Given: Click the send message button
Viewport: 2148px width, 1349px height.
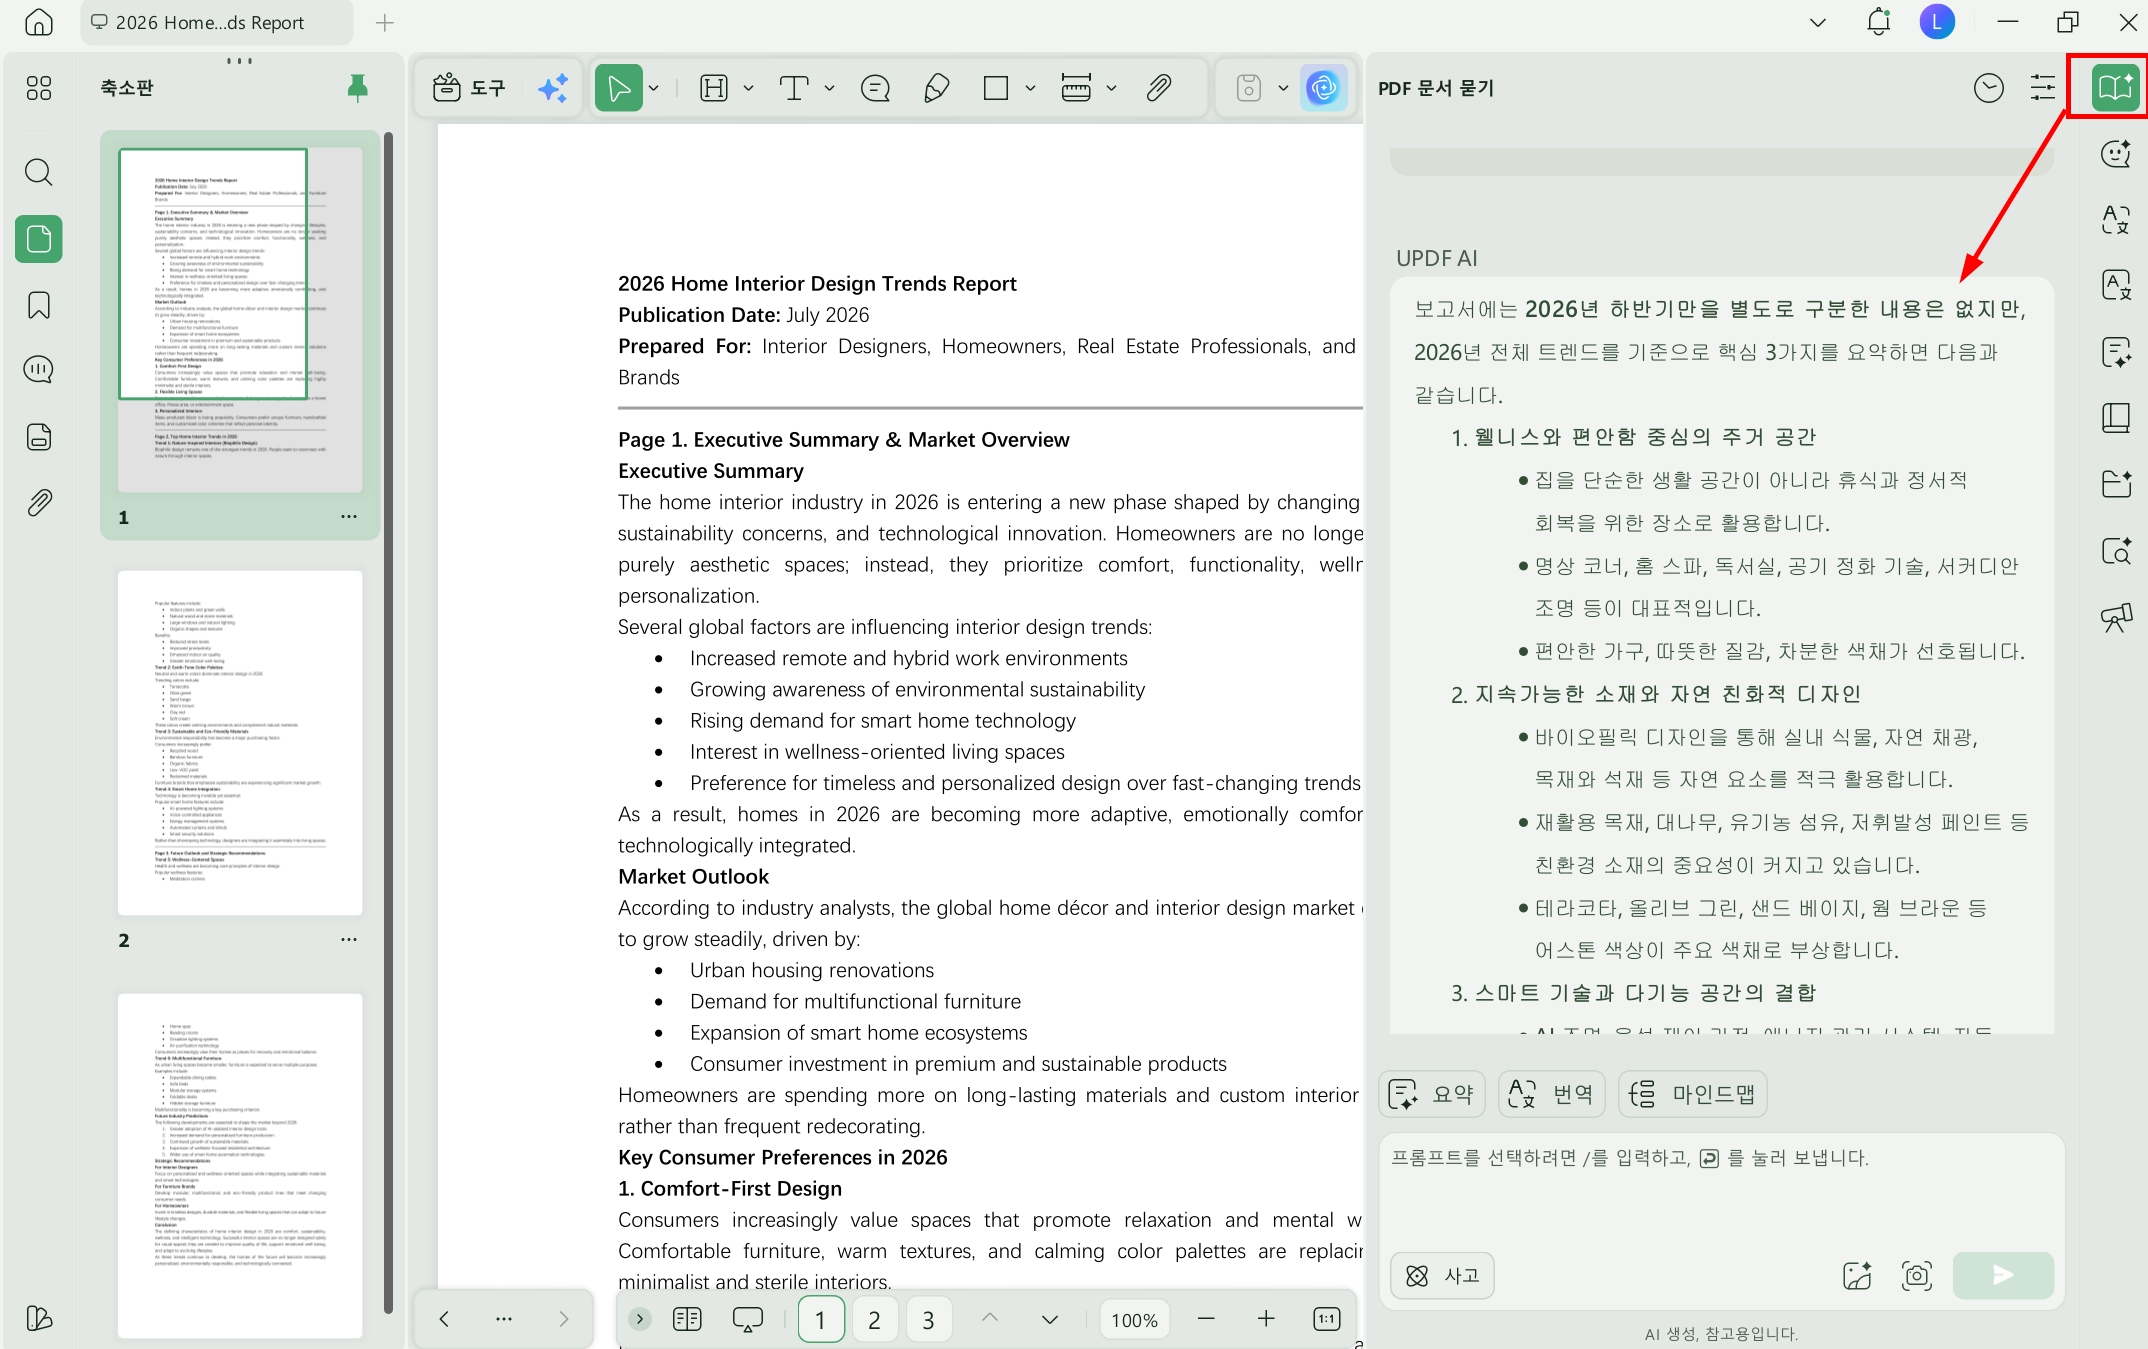Looking at the screenshot, I should tap(2003, 1275).
